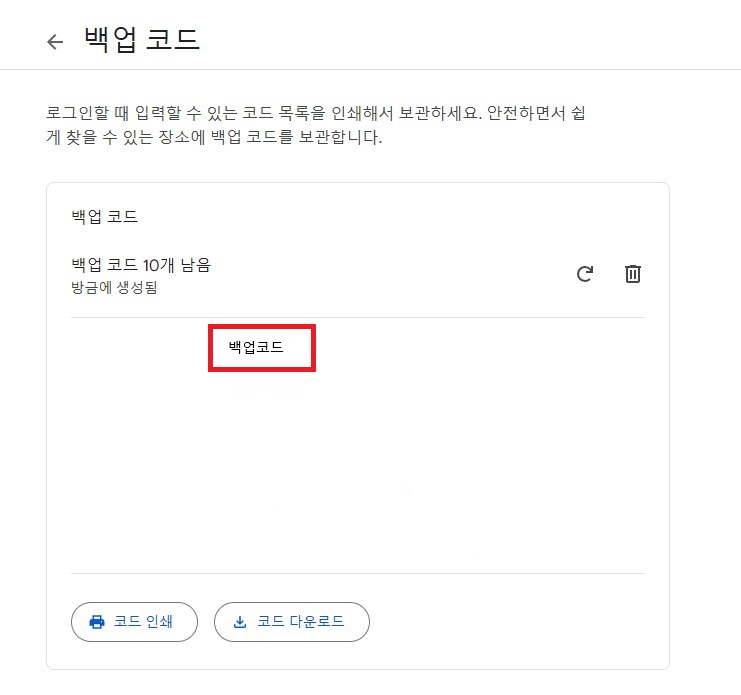Click the 백업 코드 10개 남음 text
Image resolution: width=741 pixels, height=695 pixels.
point(141,265)
